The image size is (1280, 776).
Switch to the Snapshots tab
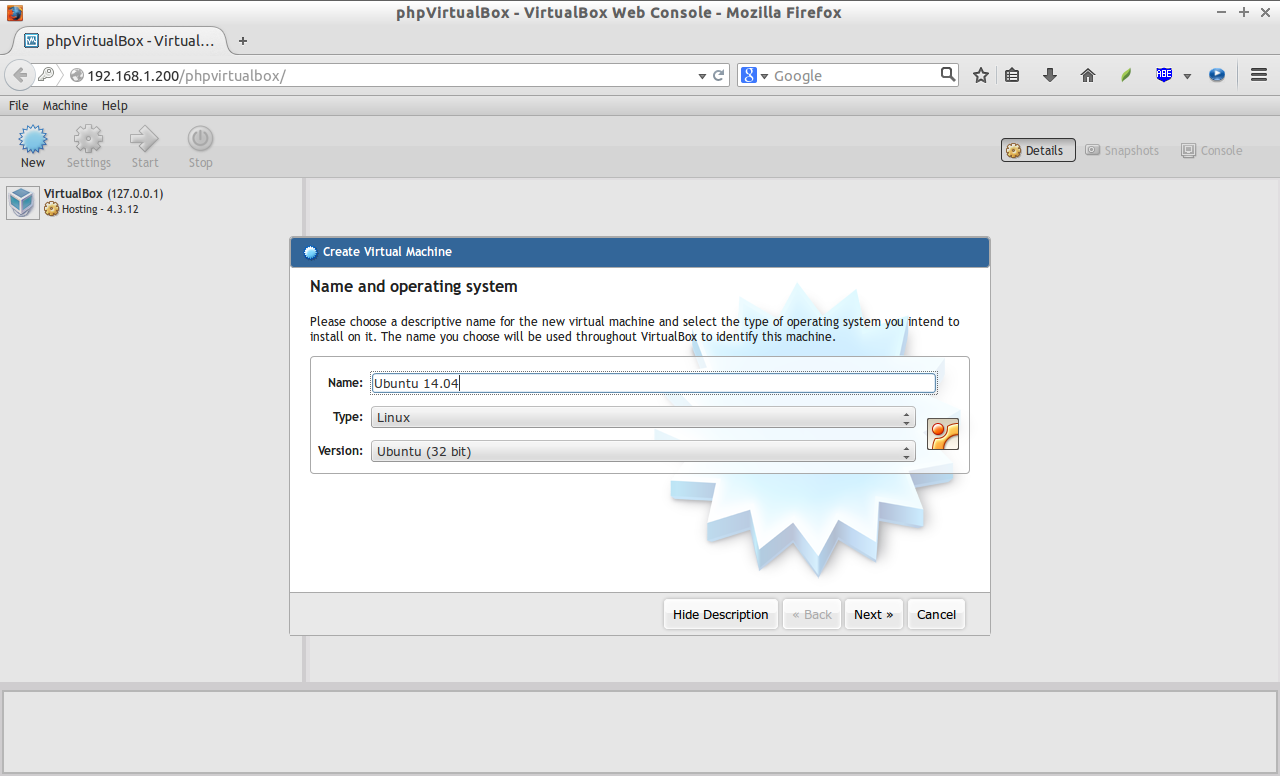coord(1122,150)
